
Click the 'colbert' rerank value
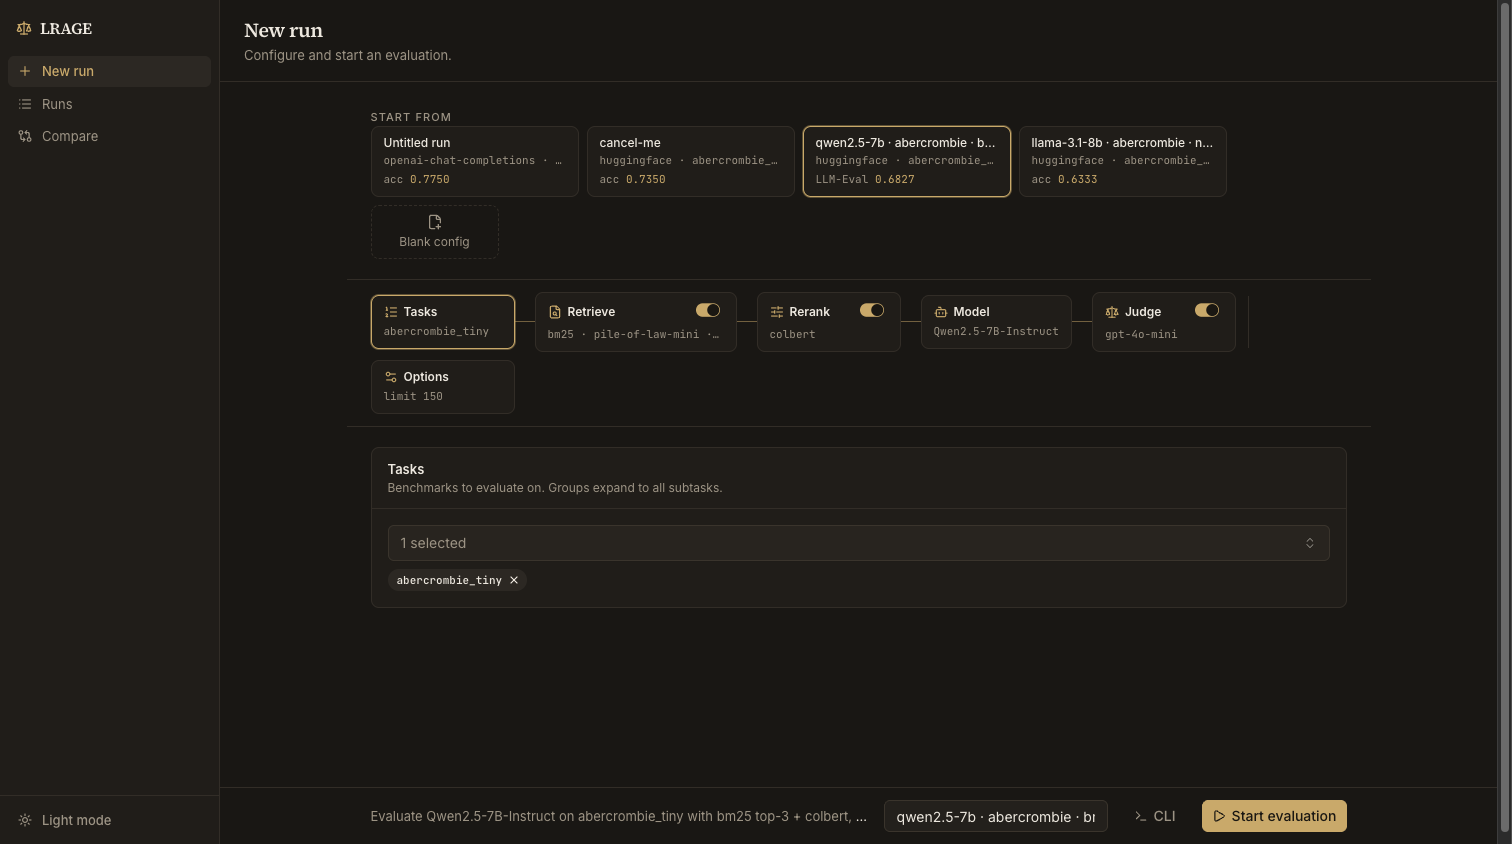click(x=793, y=335)
